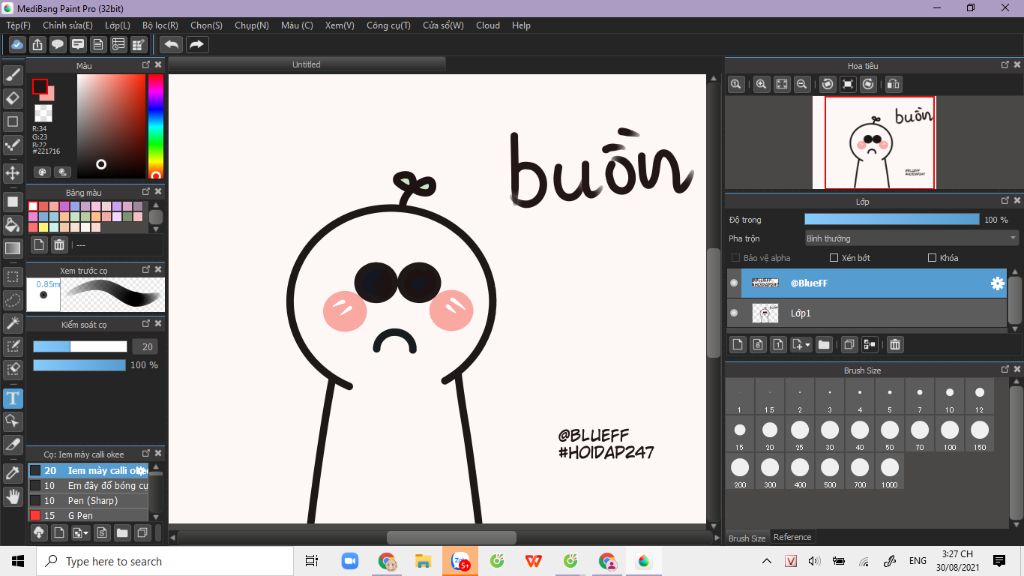Delete palette color with trash icon
This screenshot has height=576, width=1024.
click(59, 245)
